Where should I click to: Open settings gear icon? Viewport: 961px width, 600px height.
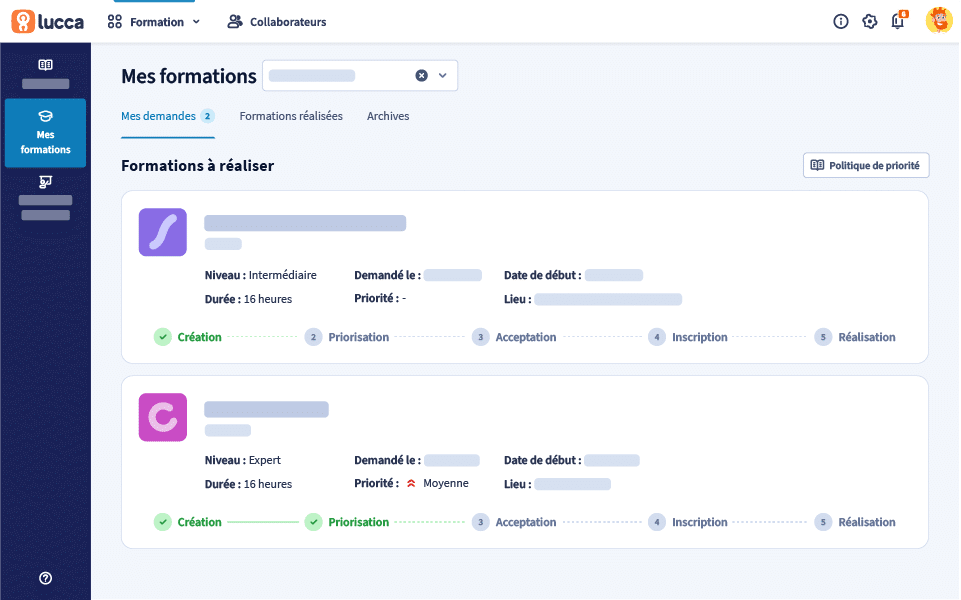coord(870,22)
